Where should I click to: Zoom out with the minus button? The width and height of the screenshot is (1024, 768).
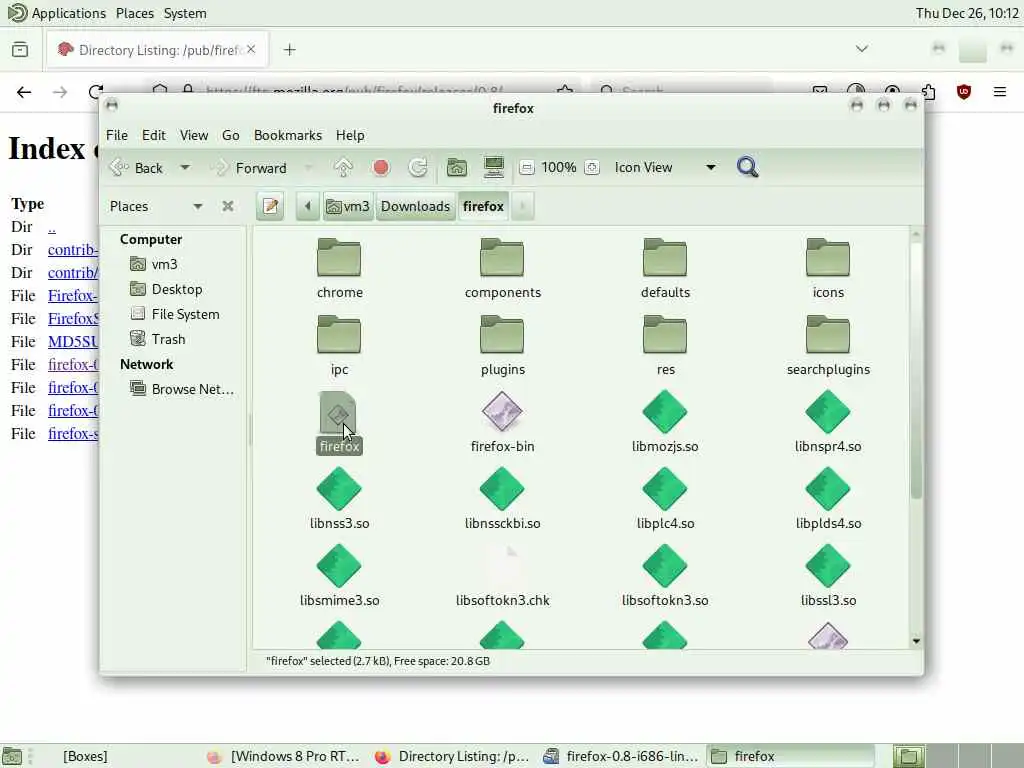[x=526, y=168]
